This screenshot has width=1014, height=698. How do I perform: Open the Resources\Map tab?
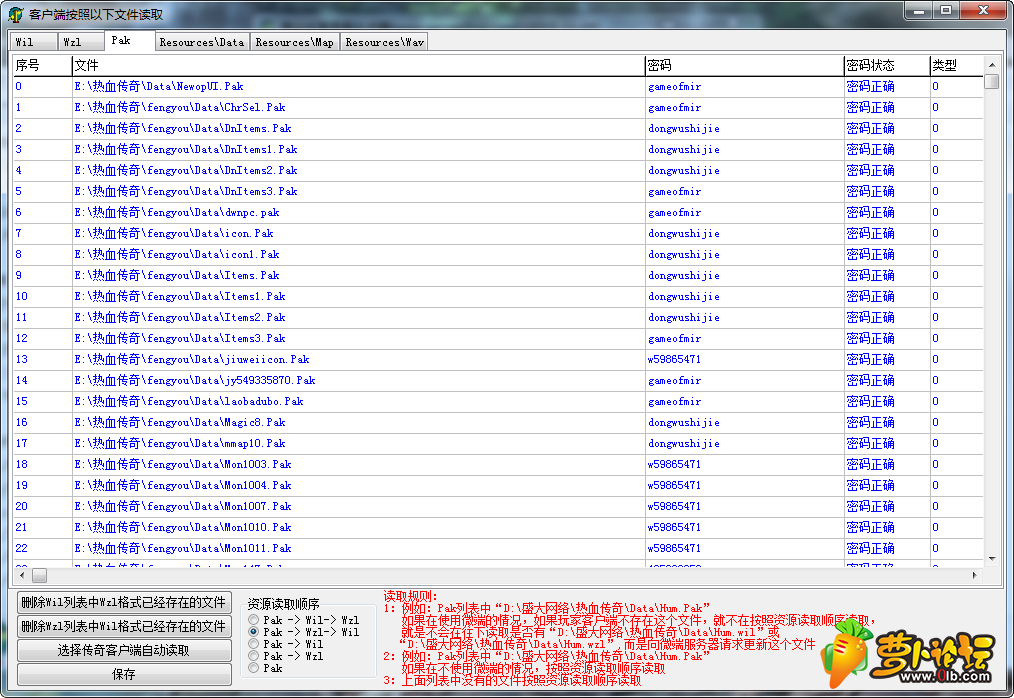295,41
